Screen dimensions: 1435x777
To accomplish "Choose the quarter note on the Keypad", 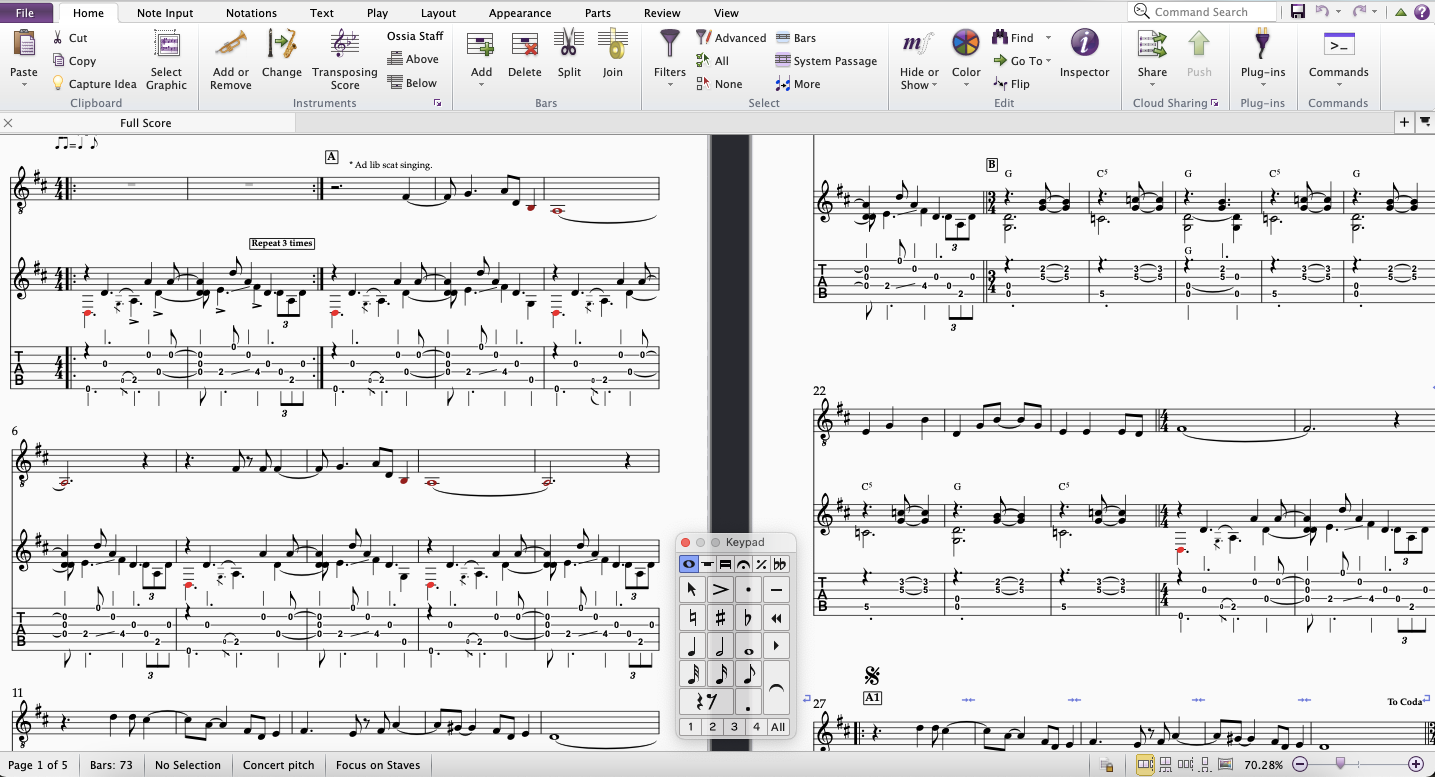I will 692,646.
